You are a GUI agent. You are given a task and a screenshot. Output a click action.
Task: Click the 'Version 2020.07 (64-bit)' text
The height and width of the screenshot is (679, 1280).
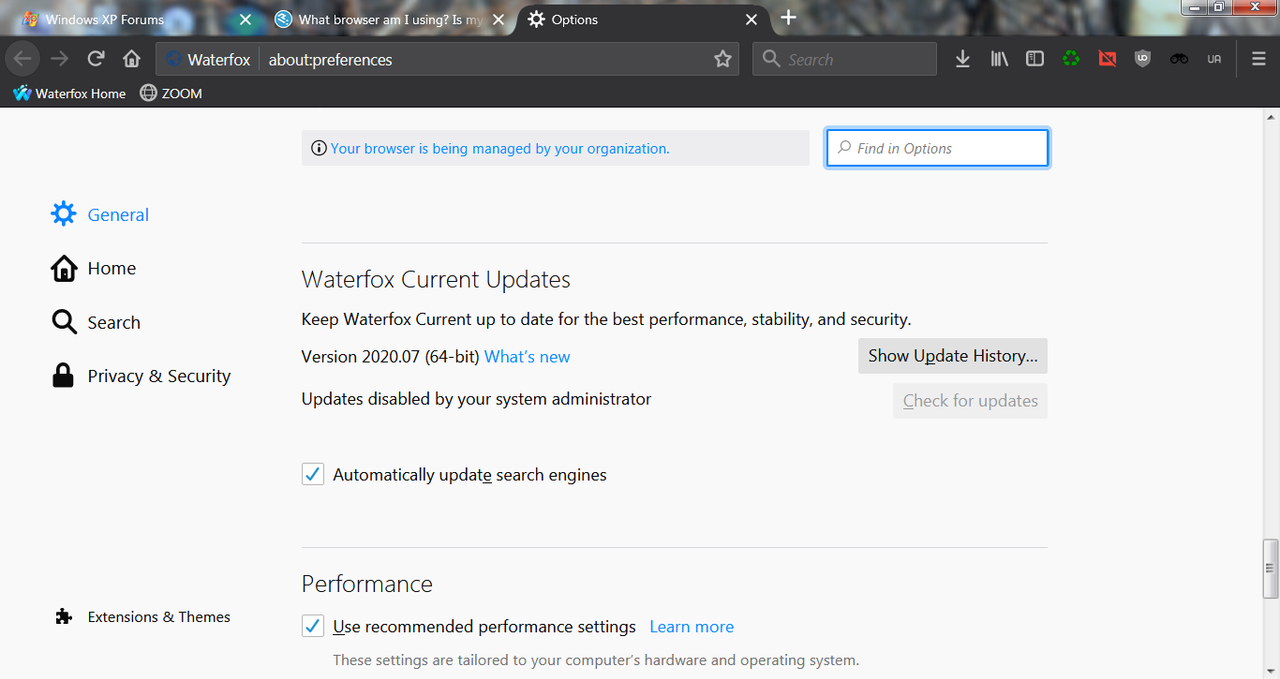click(x=391, y=356)
